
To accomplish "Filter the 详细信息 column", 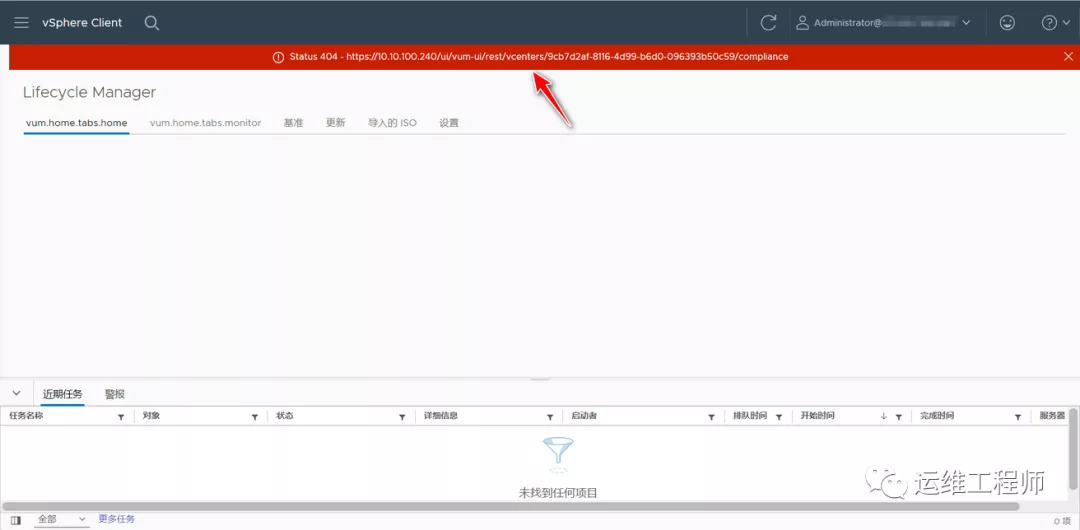I will pos(550,417).
